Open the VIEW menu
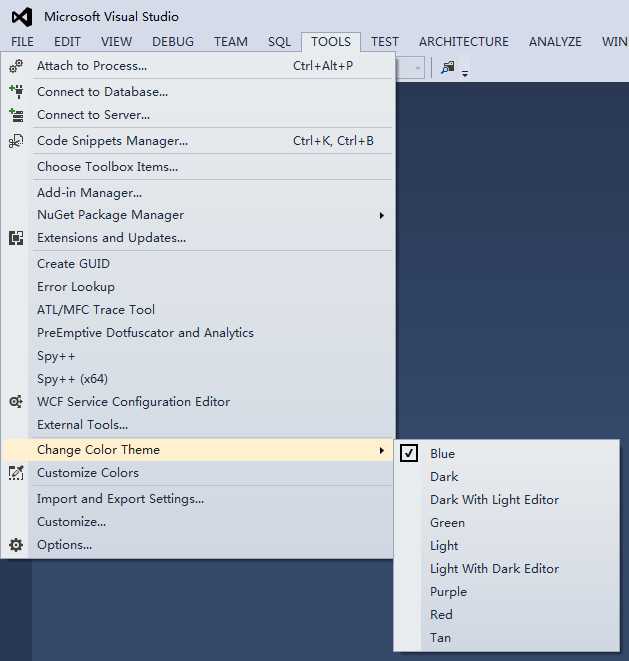The height and width of the screenshot is (661, 629). tap(116, 42)
